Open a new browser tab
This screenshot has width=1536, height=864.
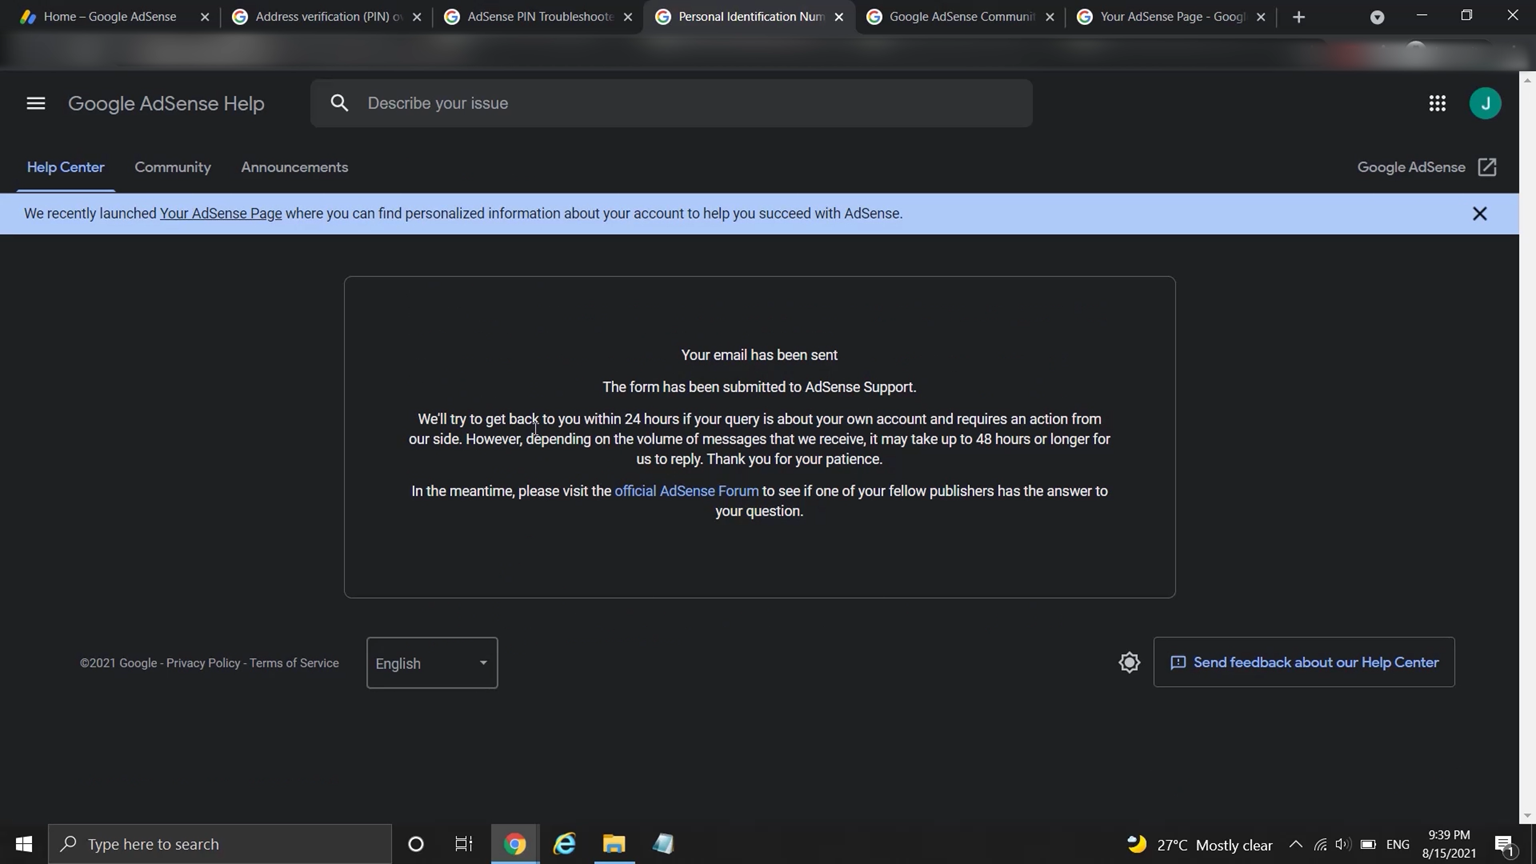point(1299,17)
